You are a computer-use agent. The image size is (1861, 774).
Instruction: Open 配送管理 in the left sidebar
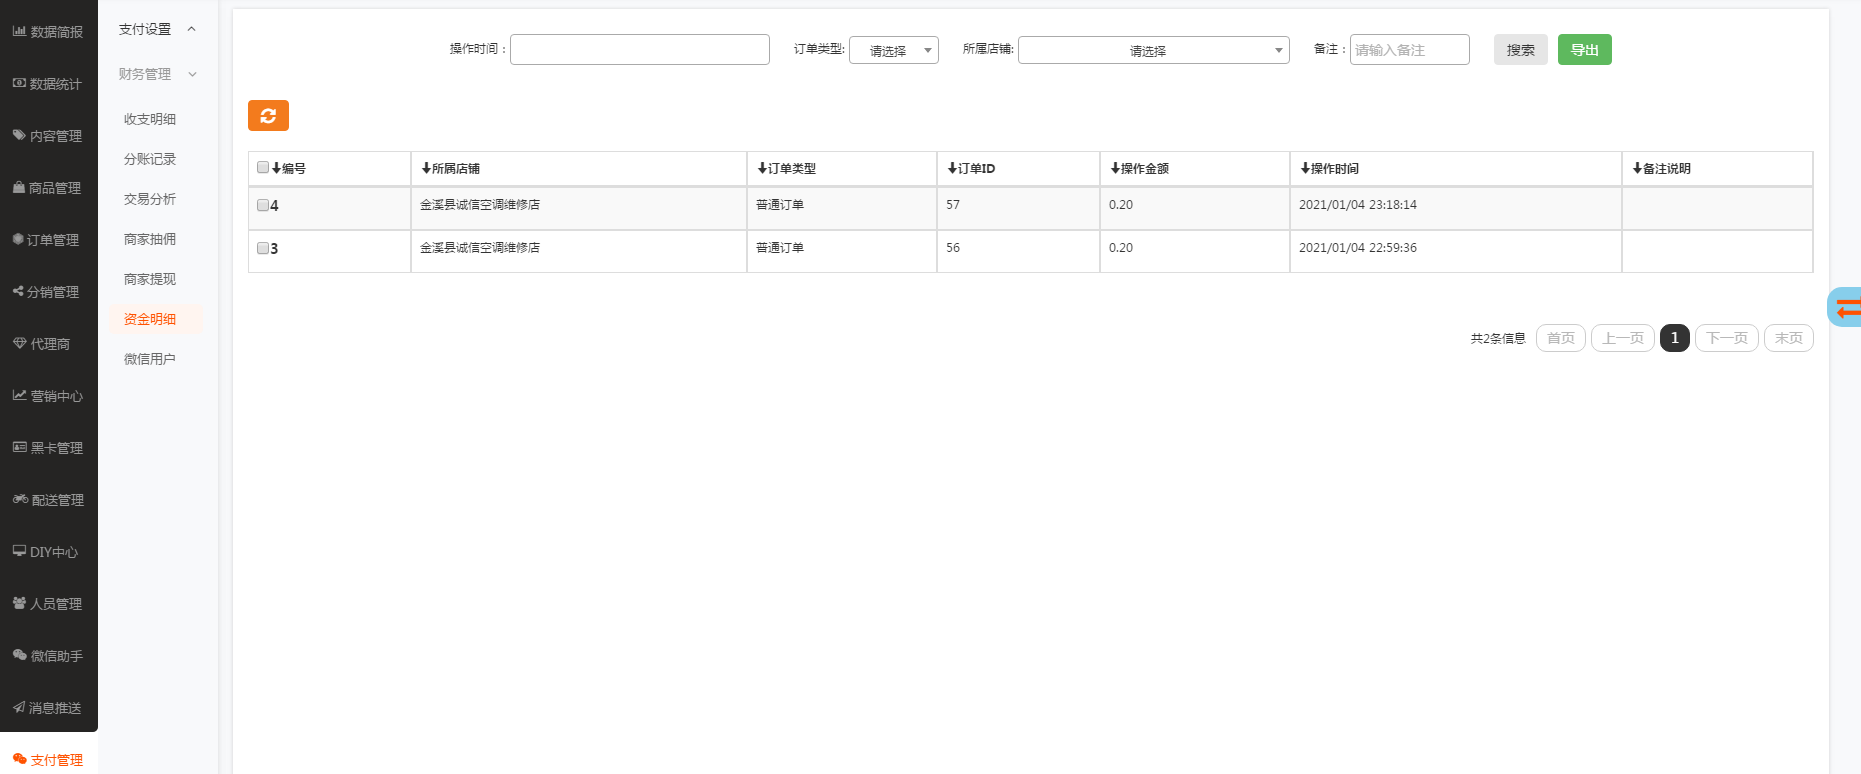click(x=48, y=500)
